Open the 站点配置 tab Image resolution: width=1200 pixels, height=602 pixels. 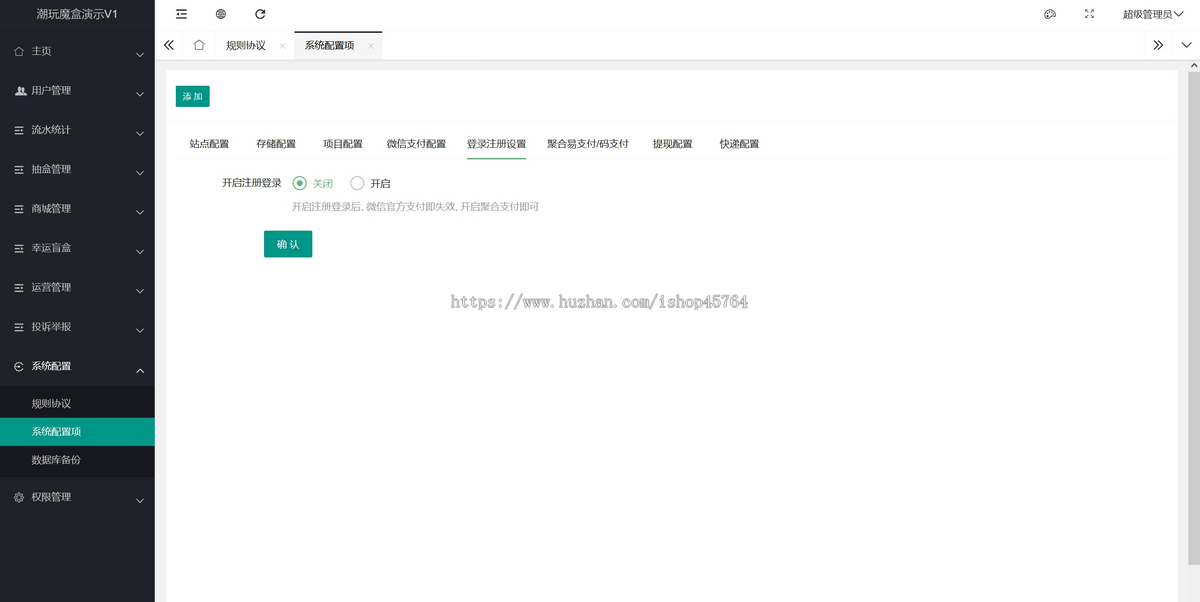pos(209,144)
